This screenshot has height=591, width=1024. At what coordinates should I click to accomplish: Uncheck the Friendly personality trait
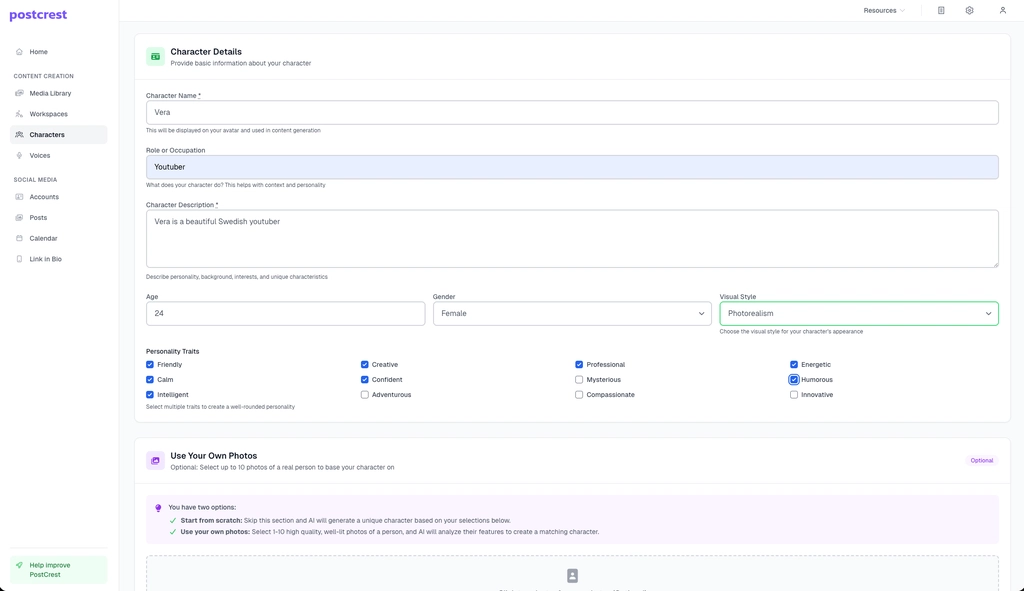point(150,365)
